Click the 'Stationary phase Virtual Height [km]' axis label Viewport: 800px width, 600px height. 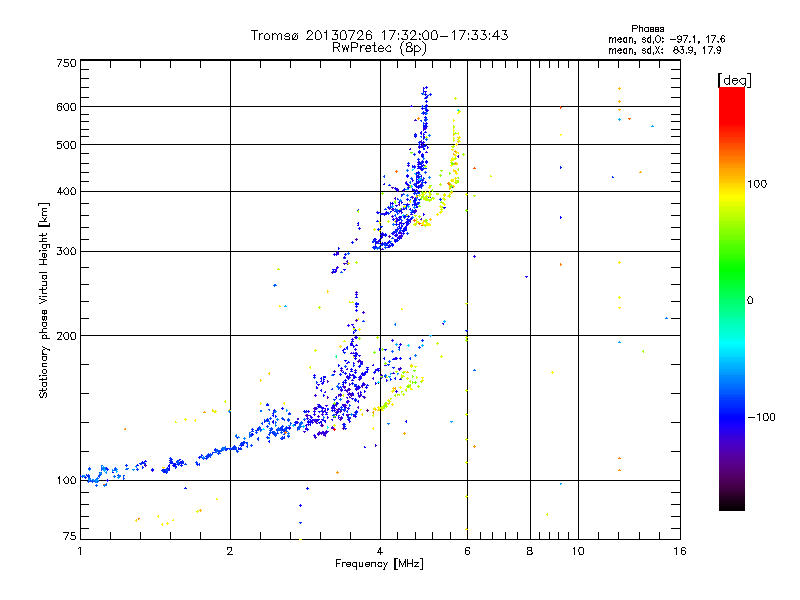tap(44, 301)
